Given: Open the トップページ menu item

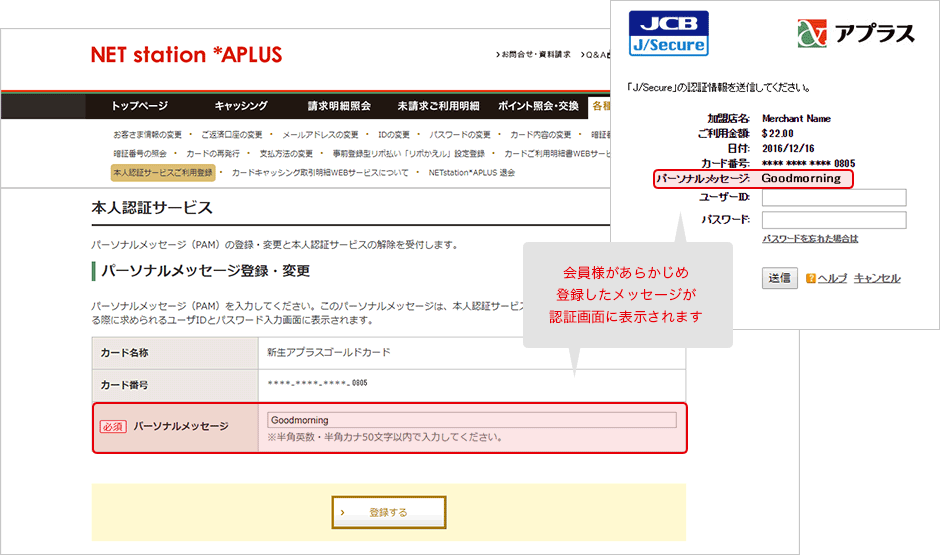Looking at the screenshot, I should tap(140, 106).
